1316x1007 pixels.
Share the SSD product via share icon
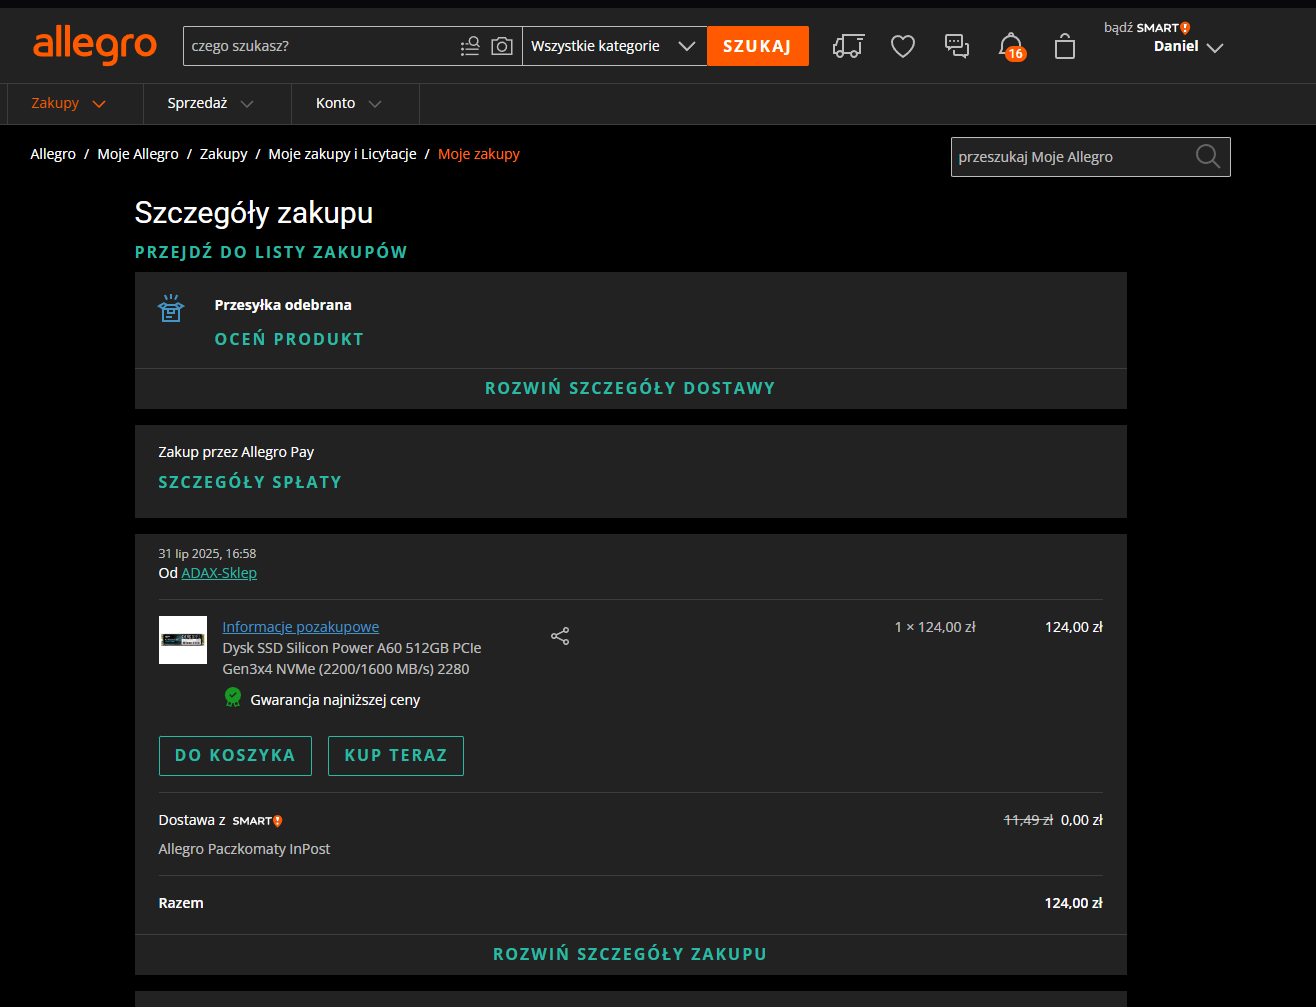pos(560,636)
